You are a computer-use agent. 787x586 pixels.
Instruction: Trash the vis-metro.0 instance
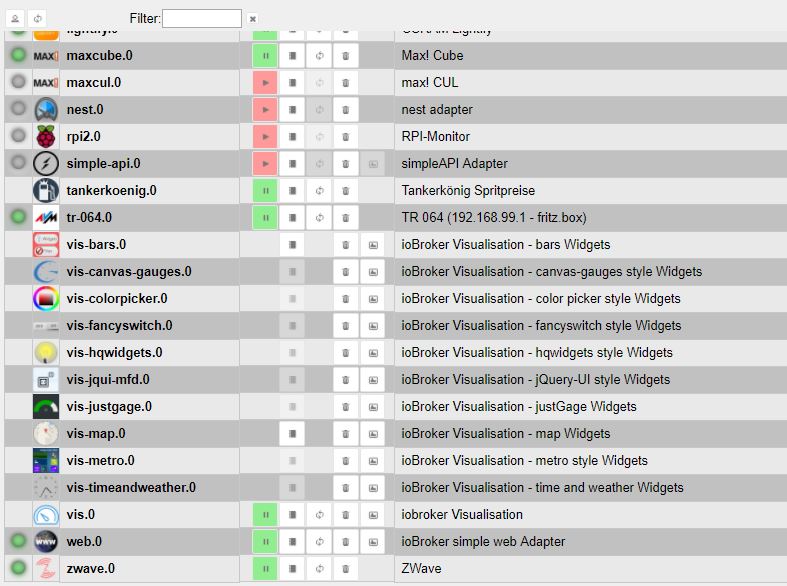[x=346, y=461]
